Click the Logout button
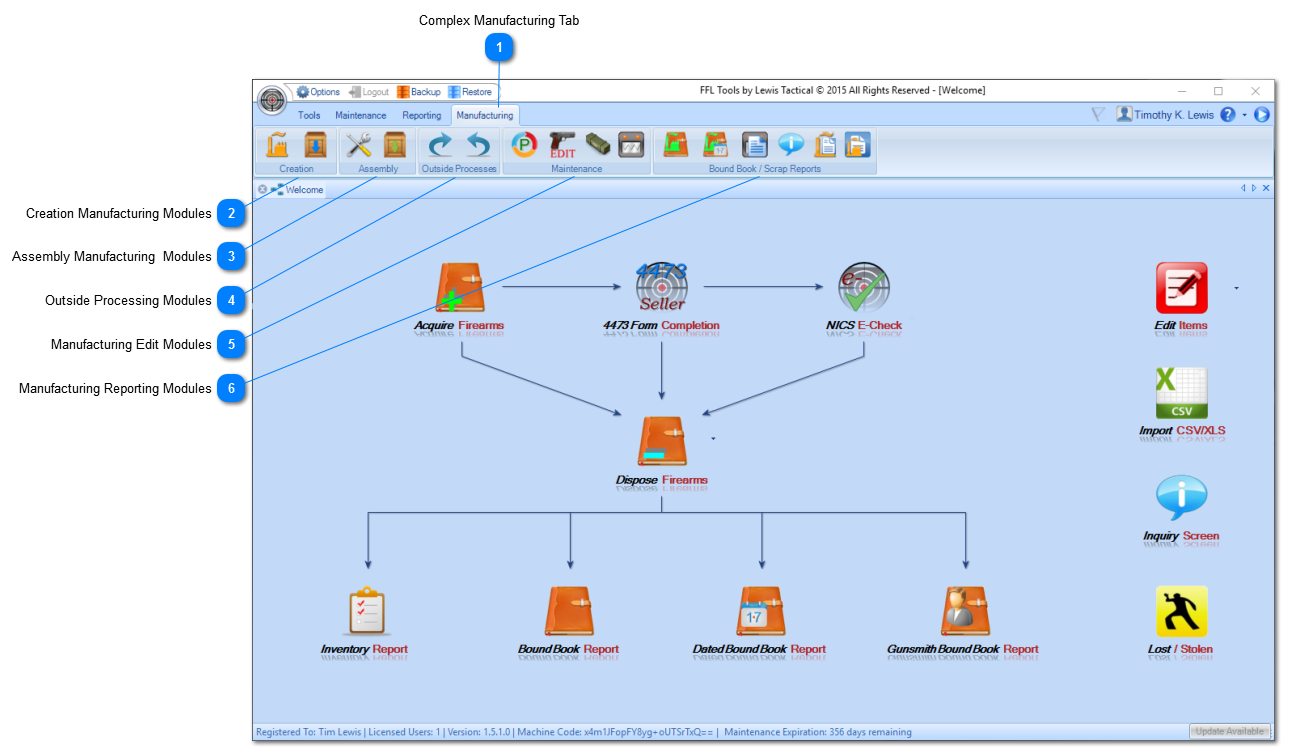The image size is (1290, 749). 369,92
